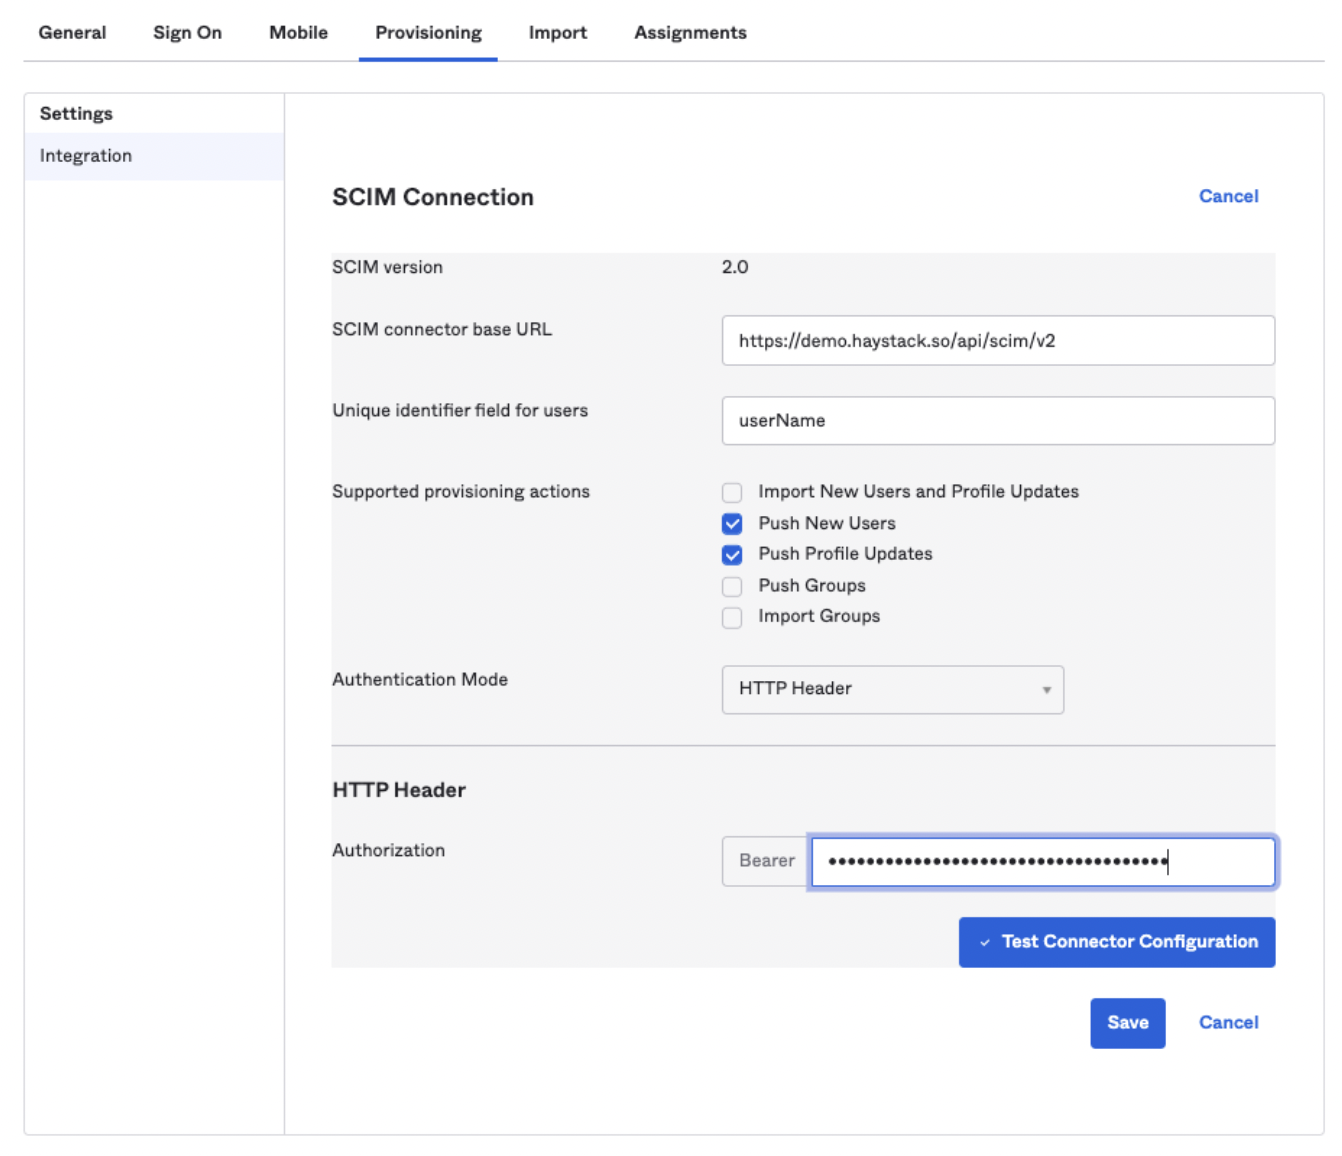Open the General tab
This screenshot has width=1342, height=1156.
pyautogui.click(x=72, y=33)
